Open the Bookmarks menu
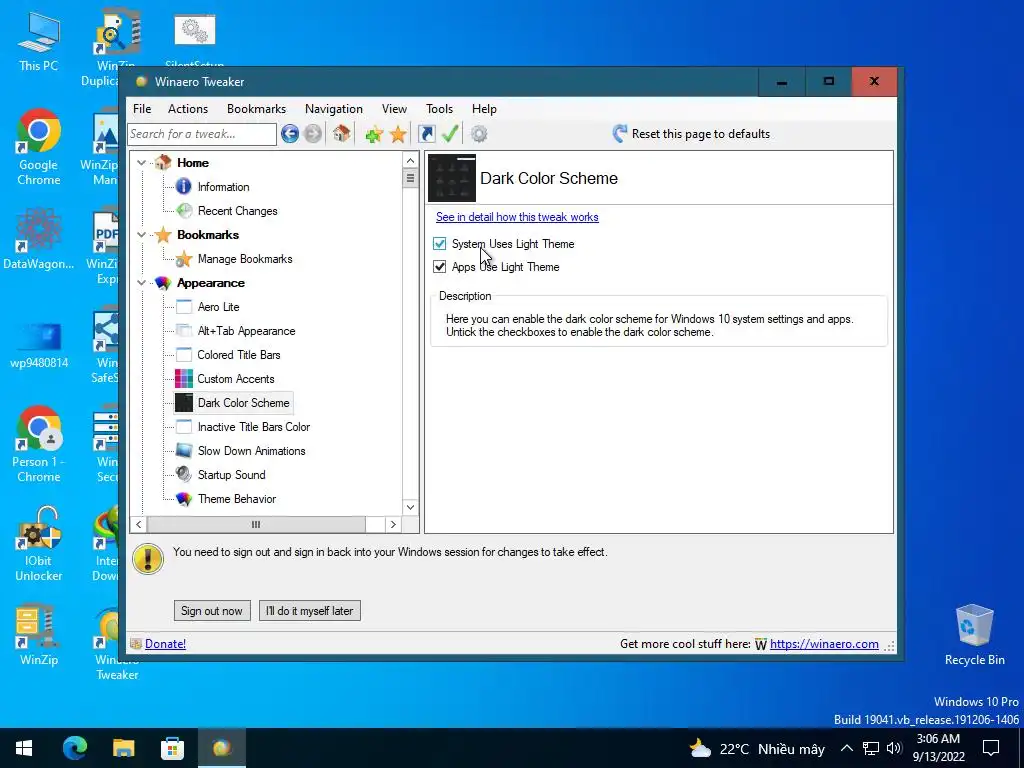The width and height of the screenshot is (1024, 768). coord(256,109)
